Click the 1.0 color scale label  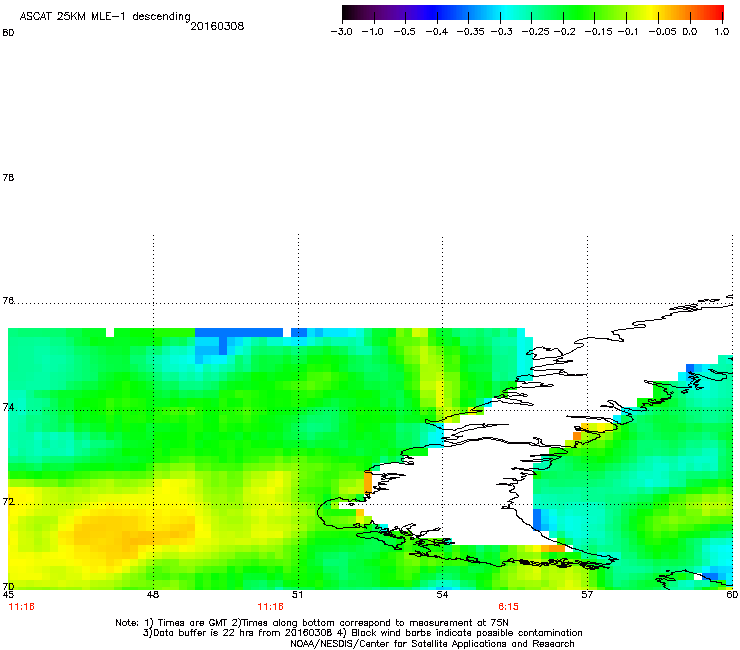coord(722,32)
